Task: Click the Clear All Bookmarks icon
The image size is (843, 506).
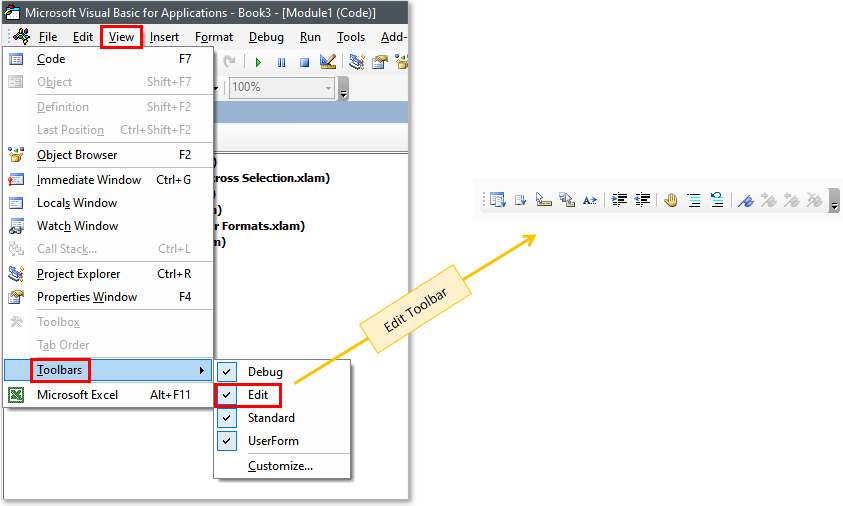Action: 815,200
